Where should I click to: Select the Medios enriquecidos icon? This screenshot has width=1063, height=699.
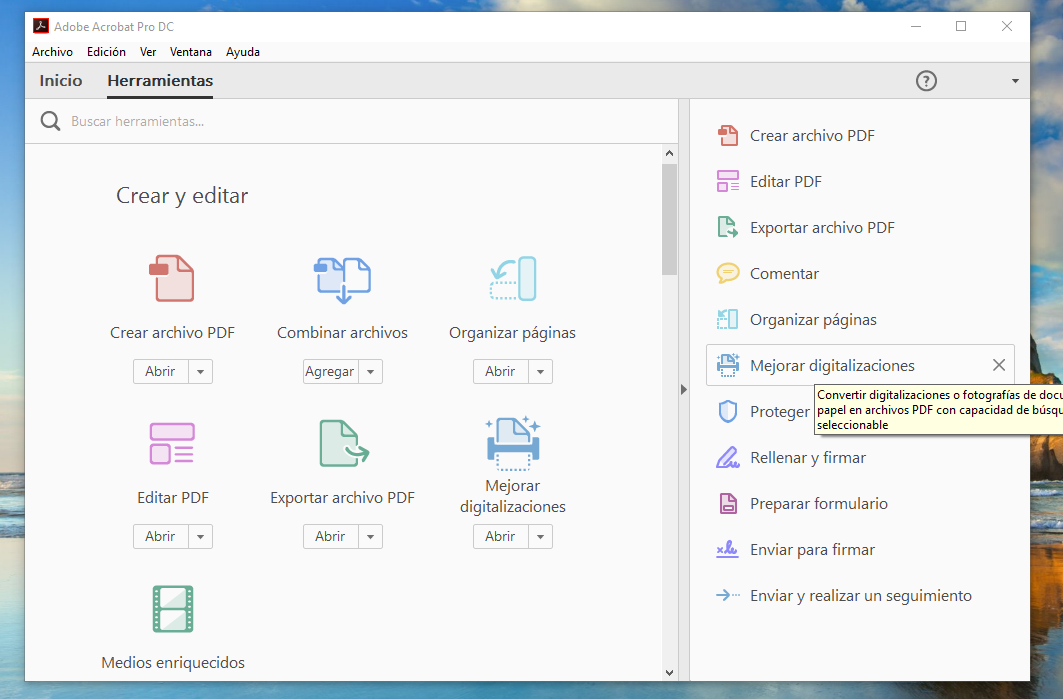(173, 609)
